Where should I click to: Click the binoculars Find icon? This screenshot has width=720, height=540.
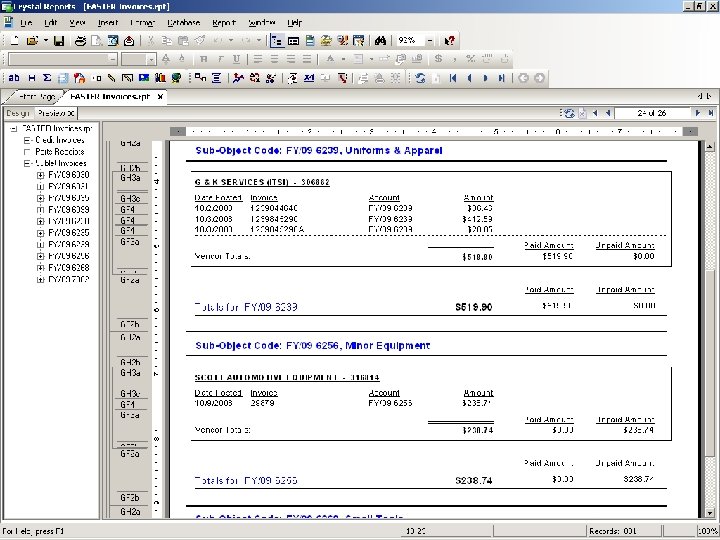click(x=380, y=41)
